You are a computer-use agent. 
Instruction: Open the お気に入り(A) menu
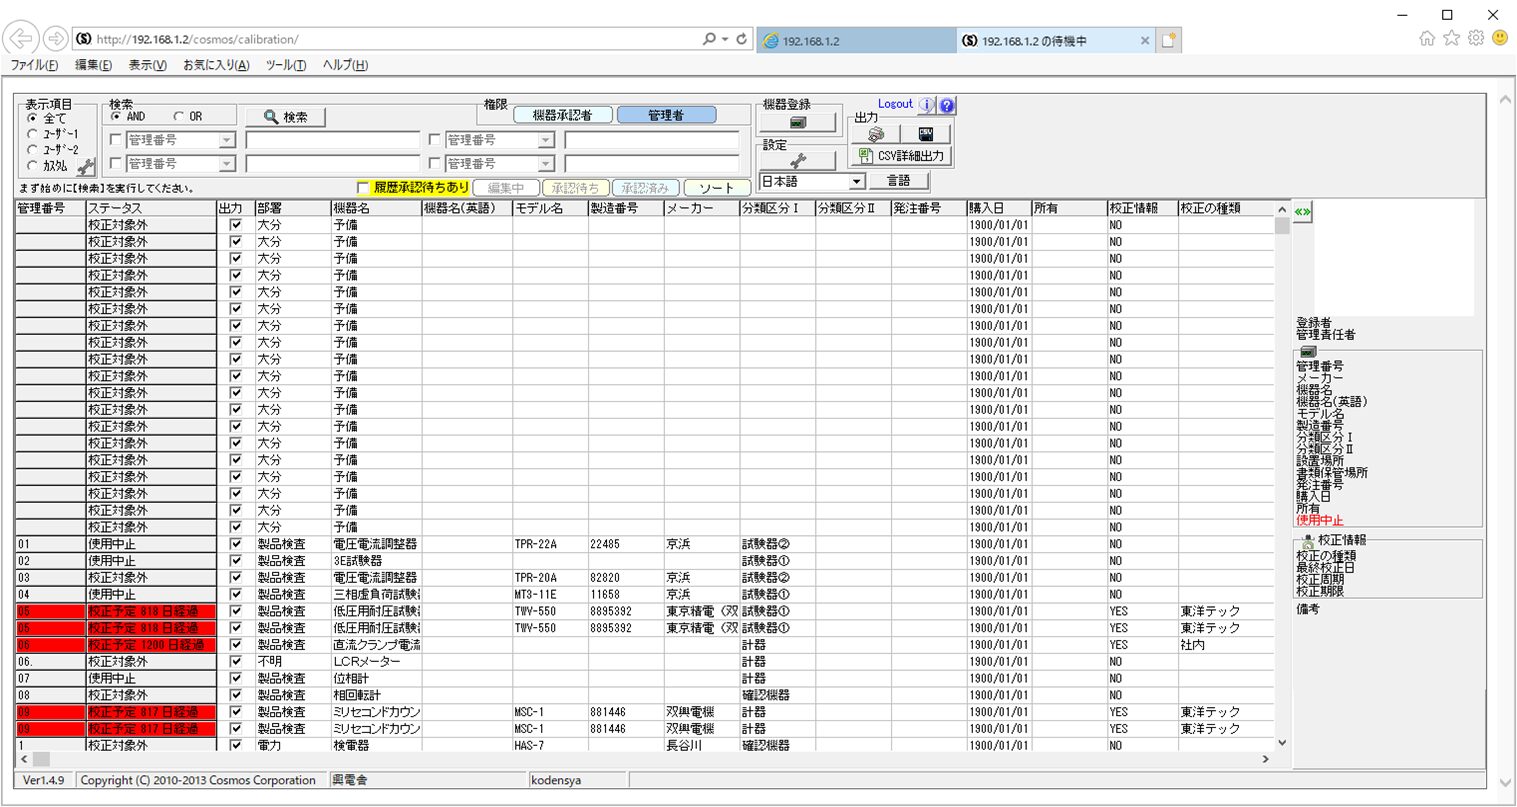[x=216, y=65]
